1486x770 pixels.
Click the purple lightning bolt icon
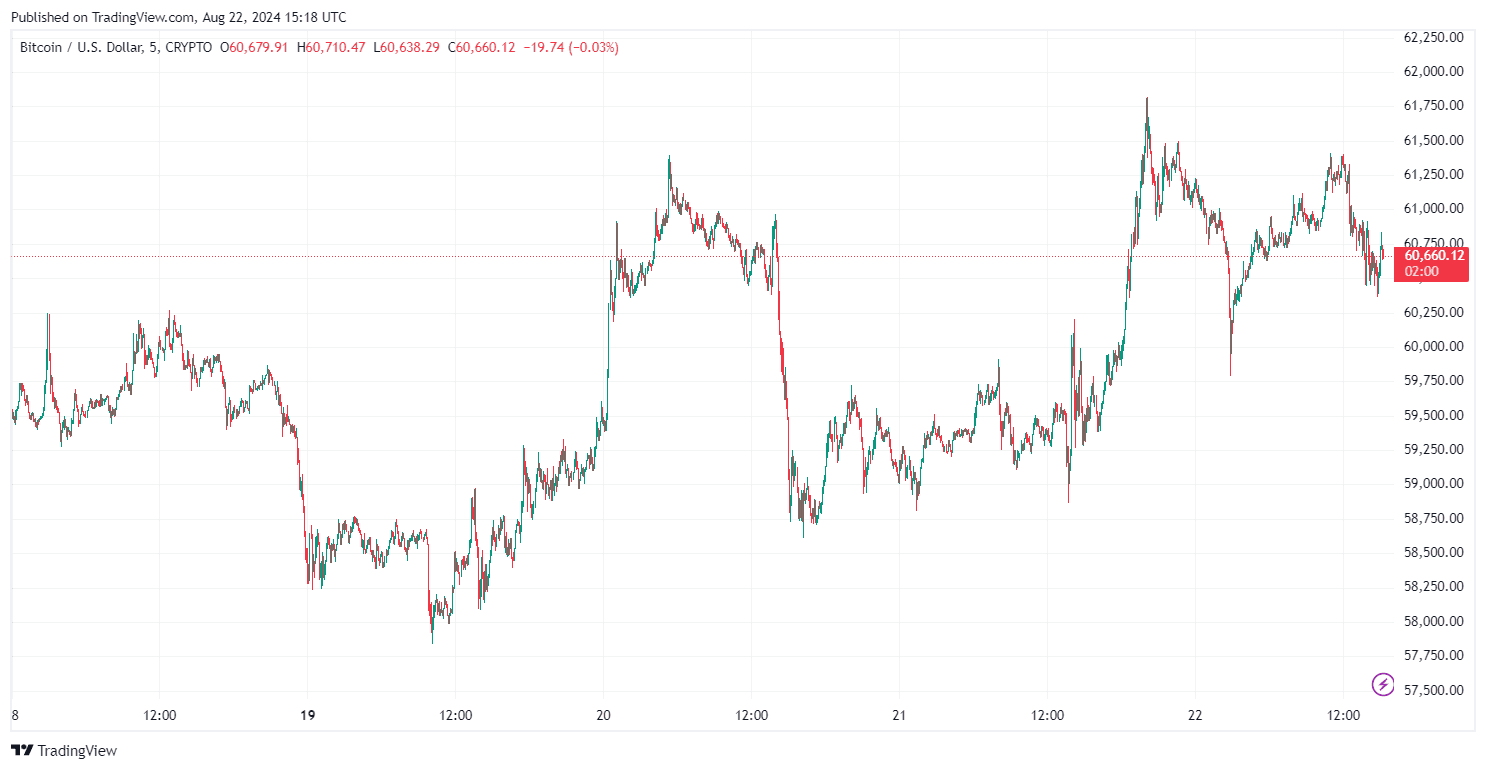tap(1383, 684)
